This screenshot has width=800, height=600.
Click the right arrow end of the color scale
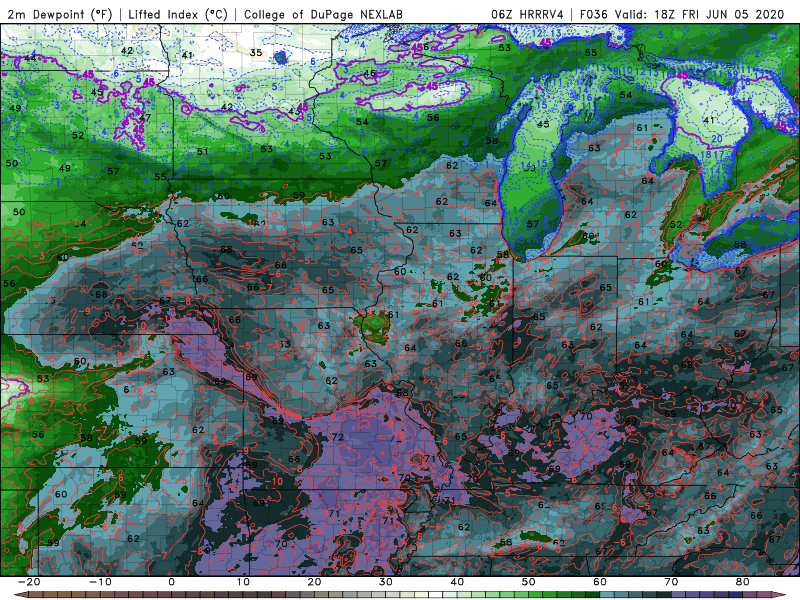click(780, 595)
